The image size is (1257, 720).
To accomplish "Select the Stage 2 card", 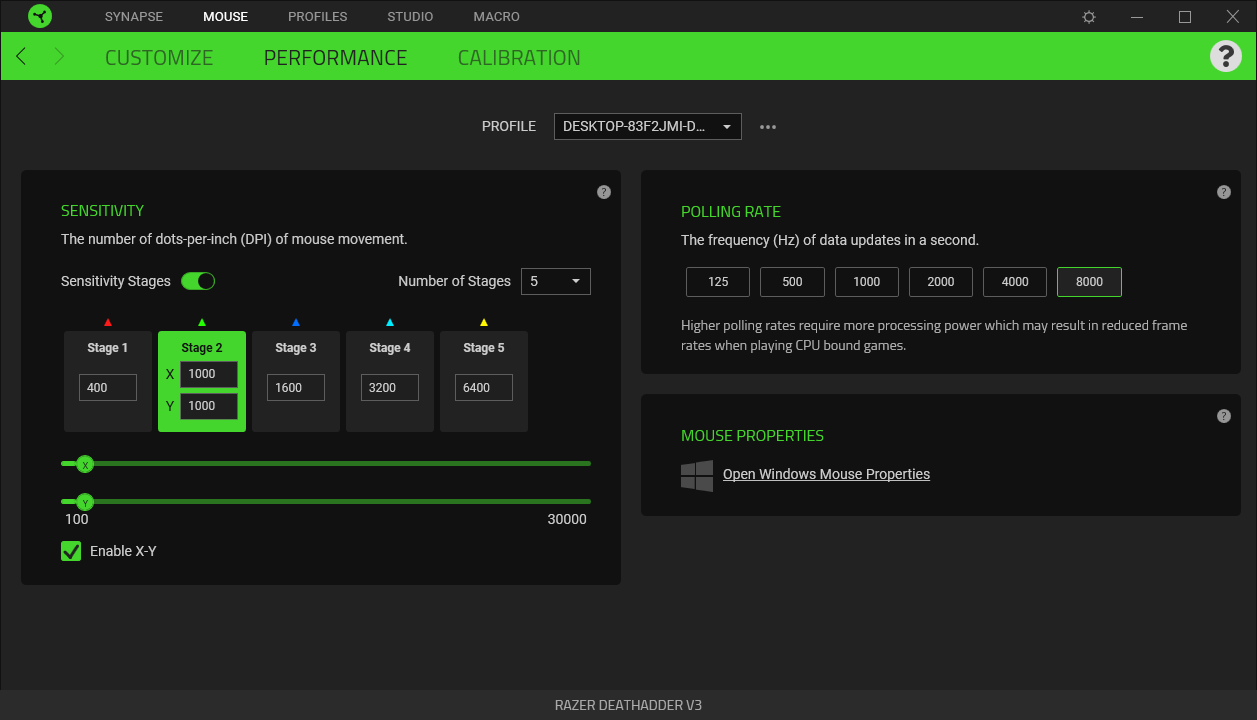I will pos(202,381).
